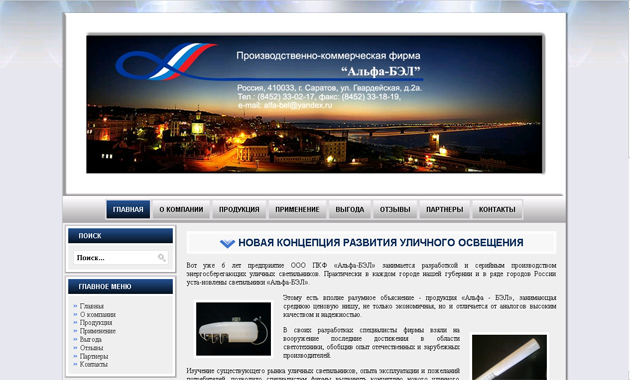The width and height of the screenshot is (630, 380).
Task: Open sidebar link Применение
Action: (98, 331)
